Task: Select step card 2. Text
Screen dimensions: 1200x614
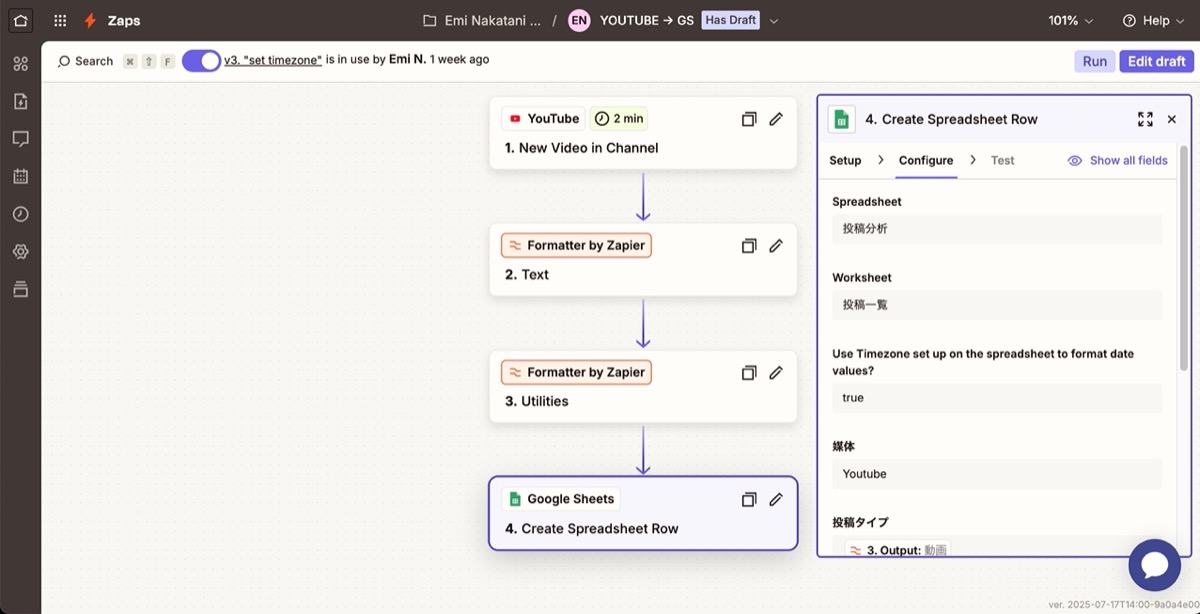Action: (643, 260)
